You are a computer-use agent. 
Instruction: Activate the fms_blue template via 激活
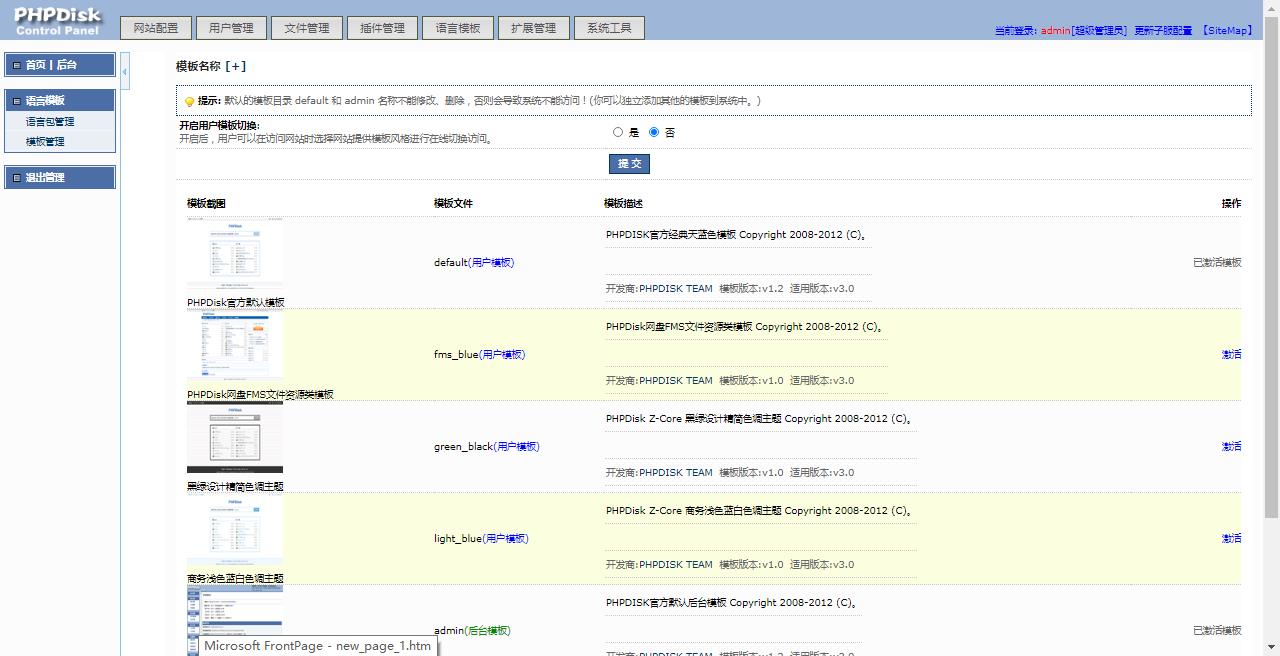tap(1231, 355)
